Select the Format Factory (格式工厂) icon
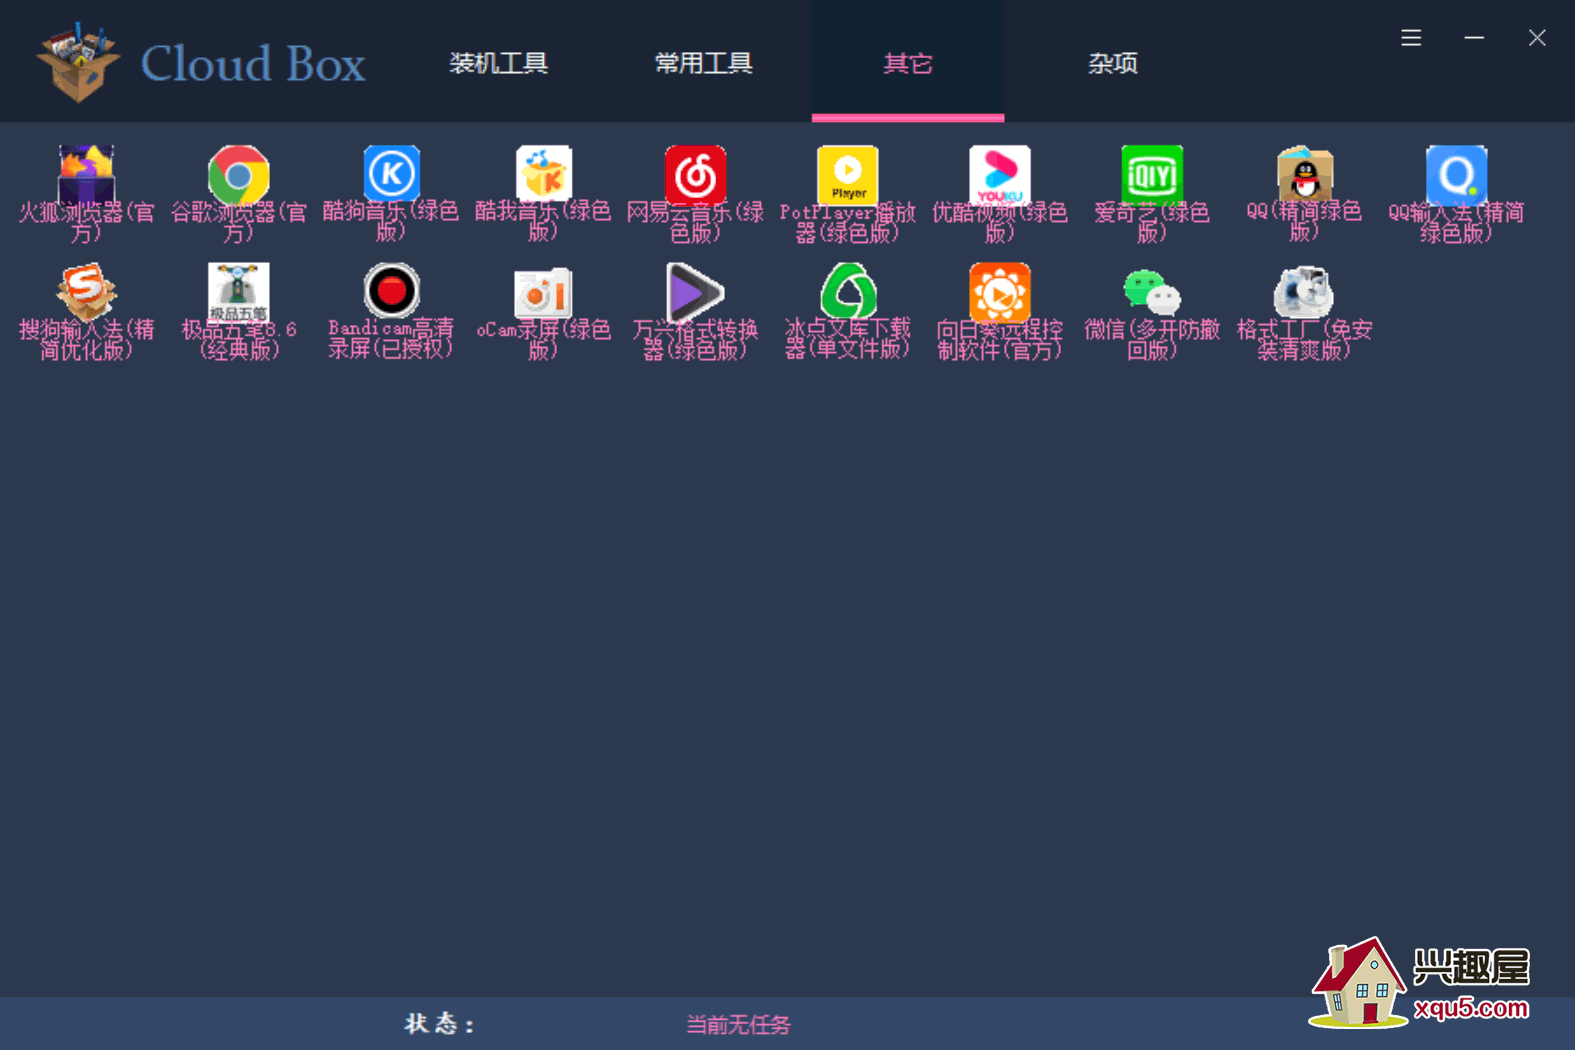Viewport: 1575px width, 1050px height. coord(1304,292)
